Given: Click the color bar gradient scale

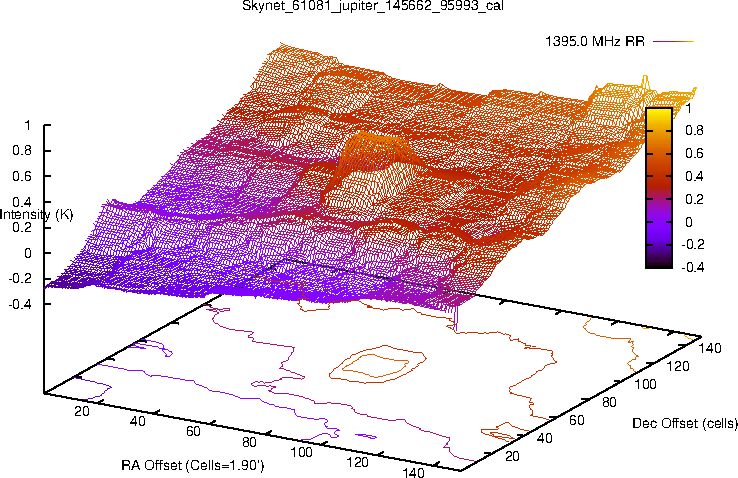Looking at the screenshot, I should coord(659,188).
